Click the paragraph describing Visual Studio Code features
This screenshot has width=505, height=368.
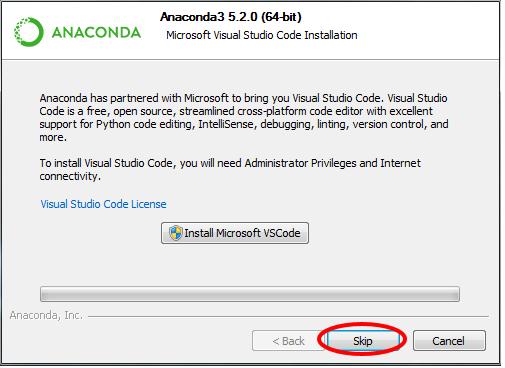pyautogui.click(x=244, y=117)
